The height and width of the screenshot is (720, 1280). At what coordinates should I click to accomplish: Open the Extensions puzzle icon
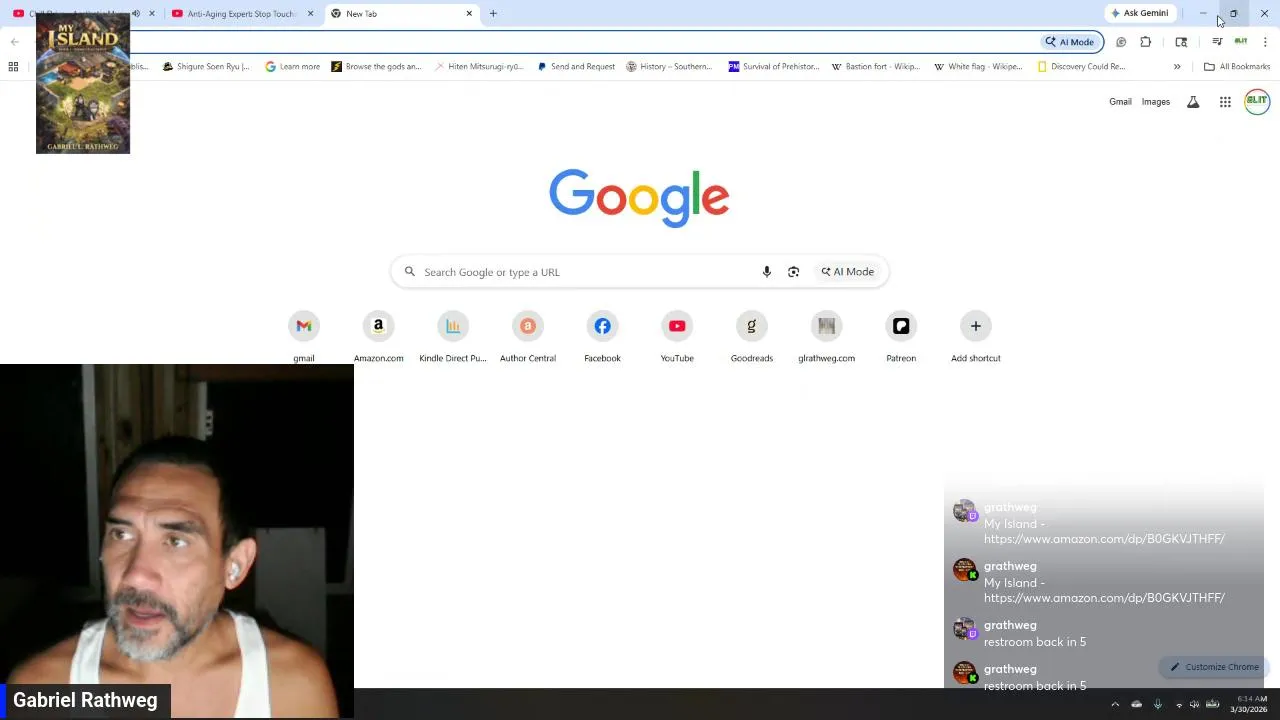[1146, 42]
